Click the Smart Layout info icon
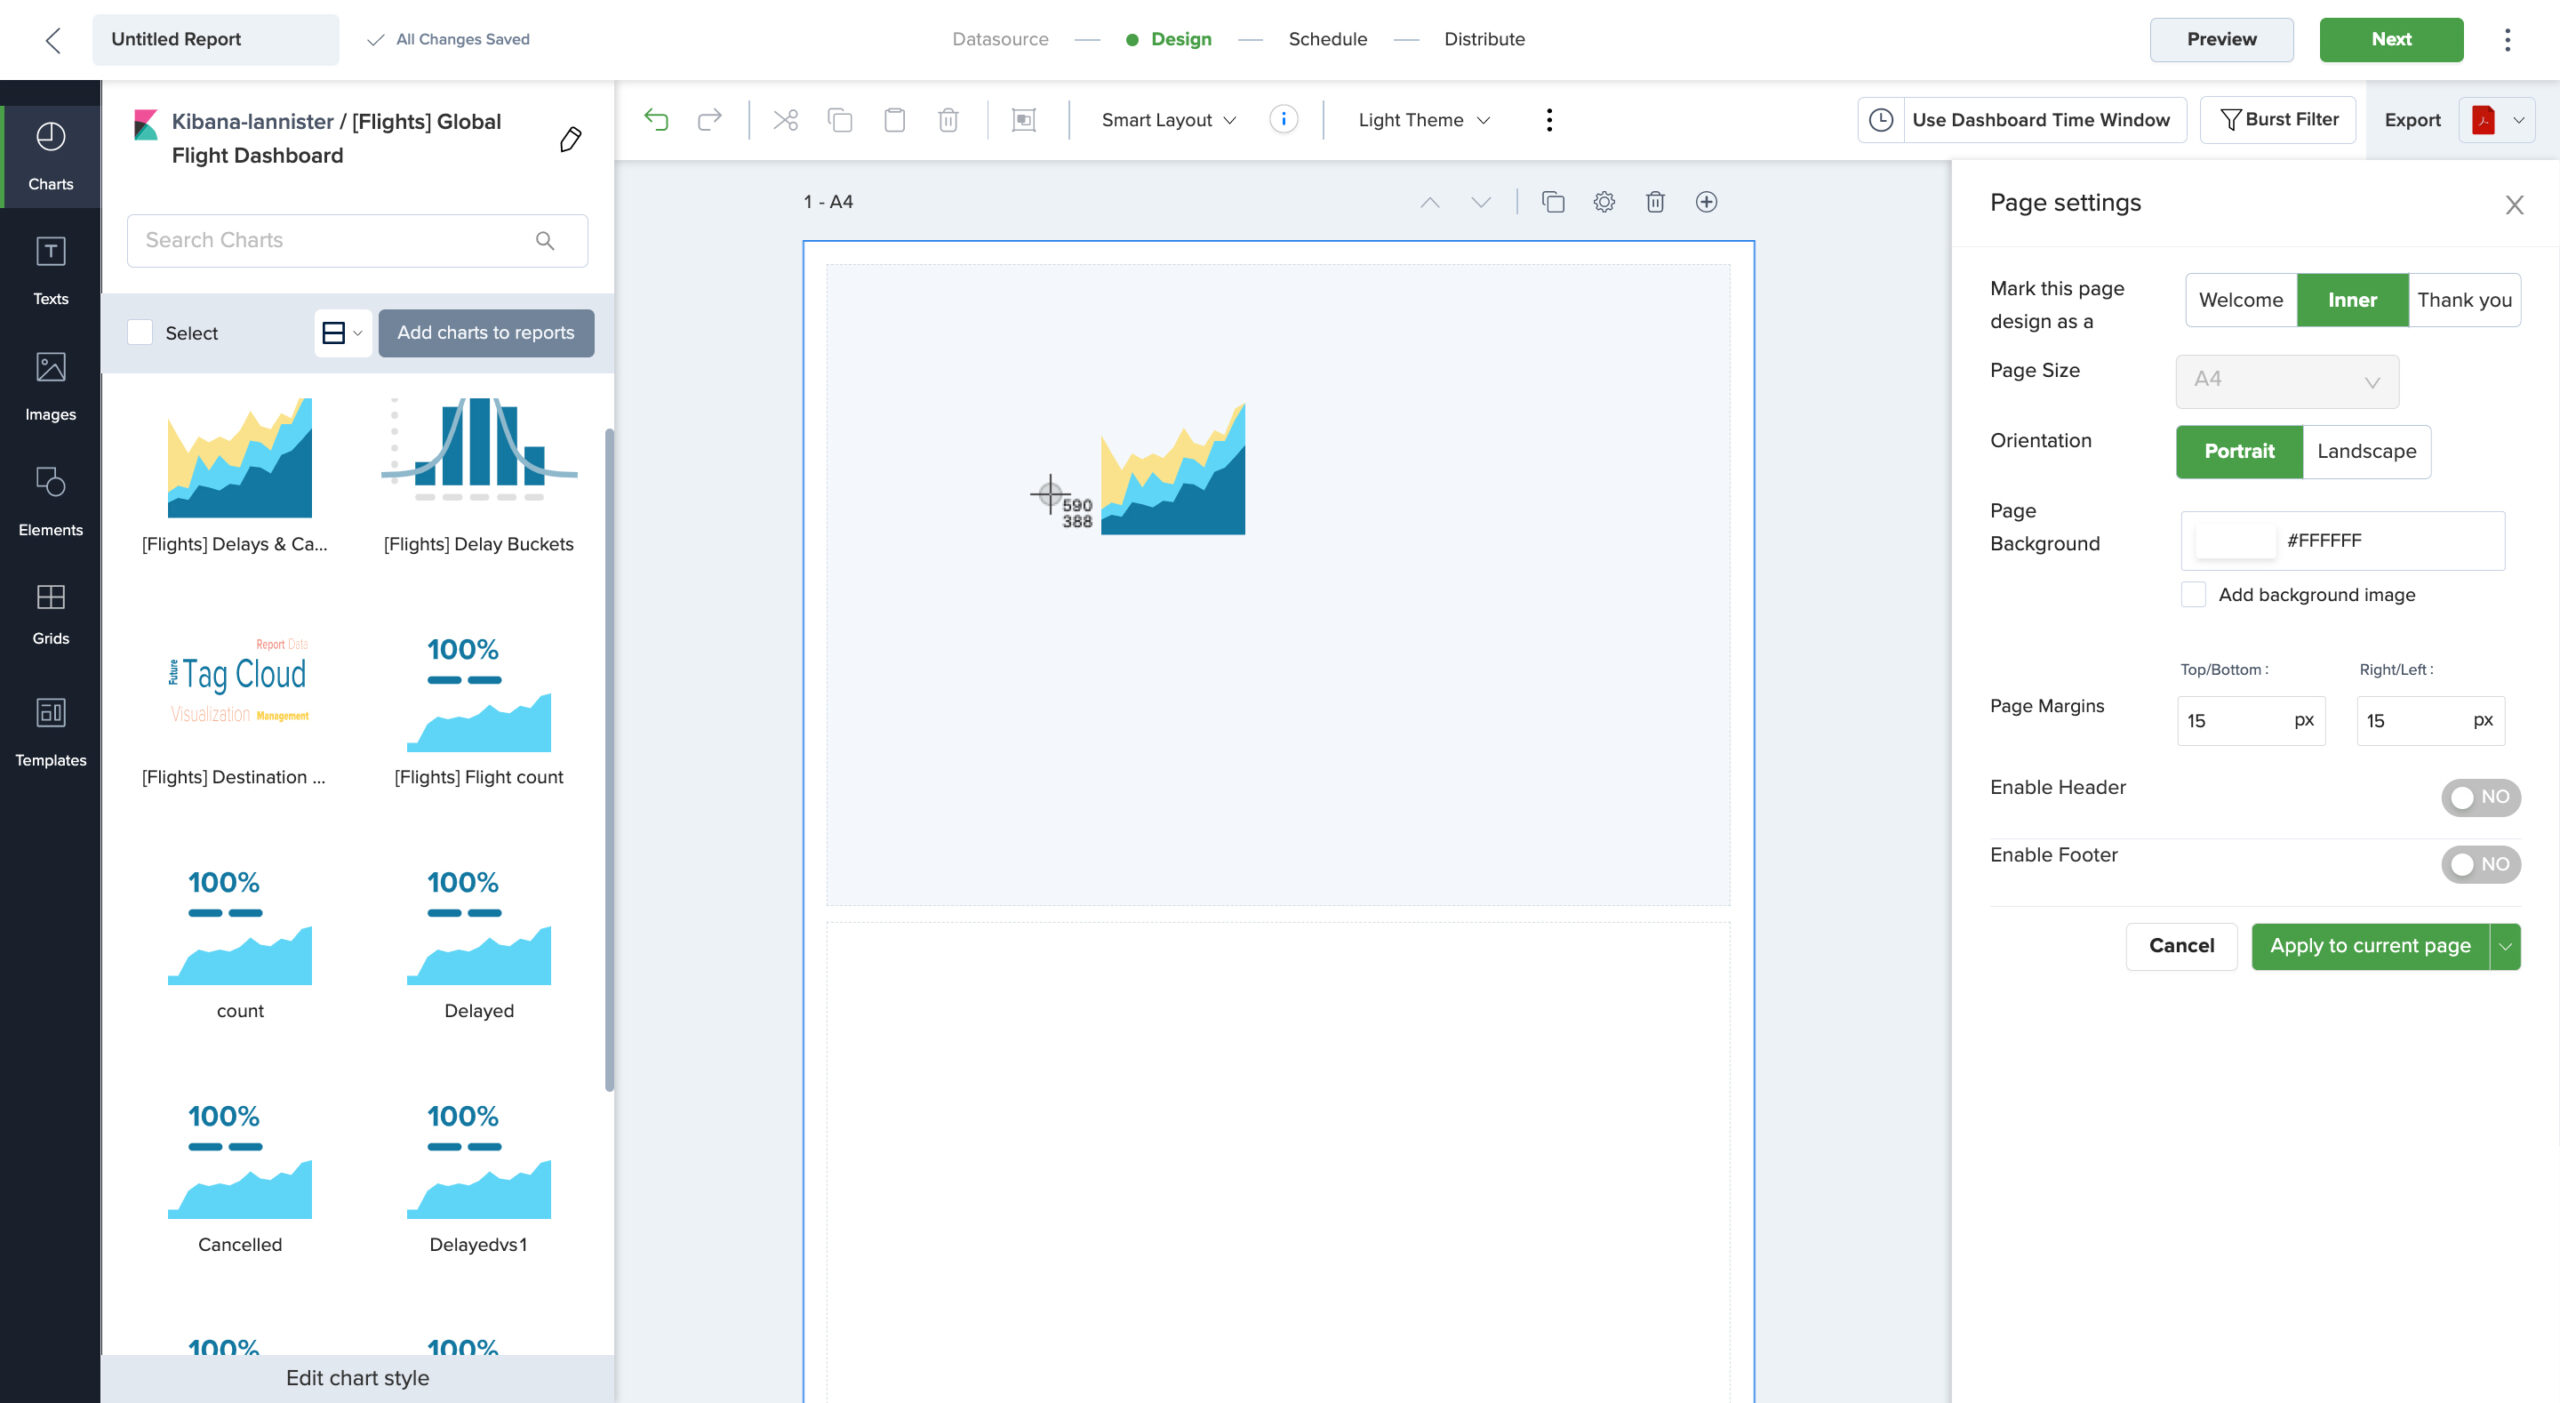 click(x=1283, y=120)
